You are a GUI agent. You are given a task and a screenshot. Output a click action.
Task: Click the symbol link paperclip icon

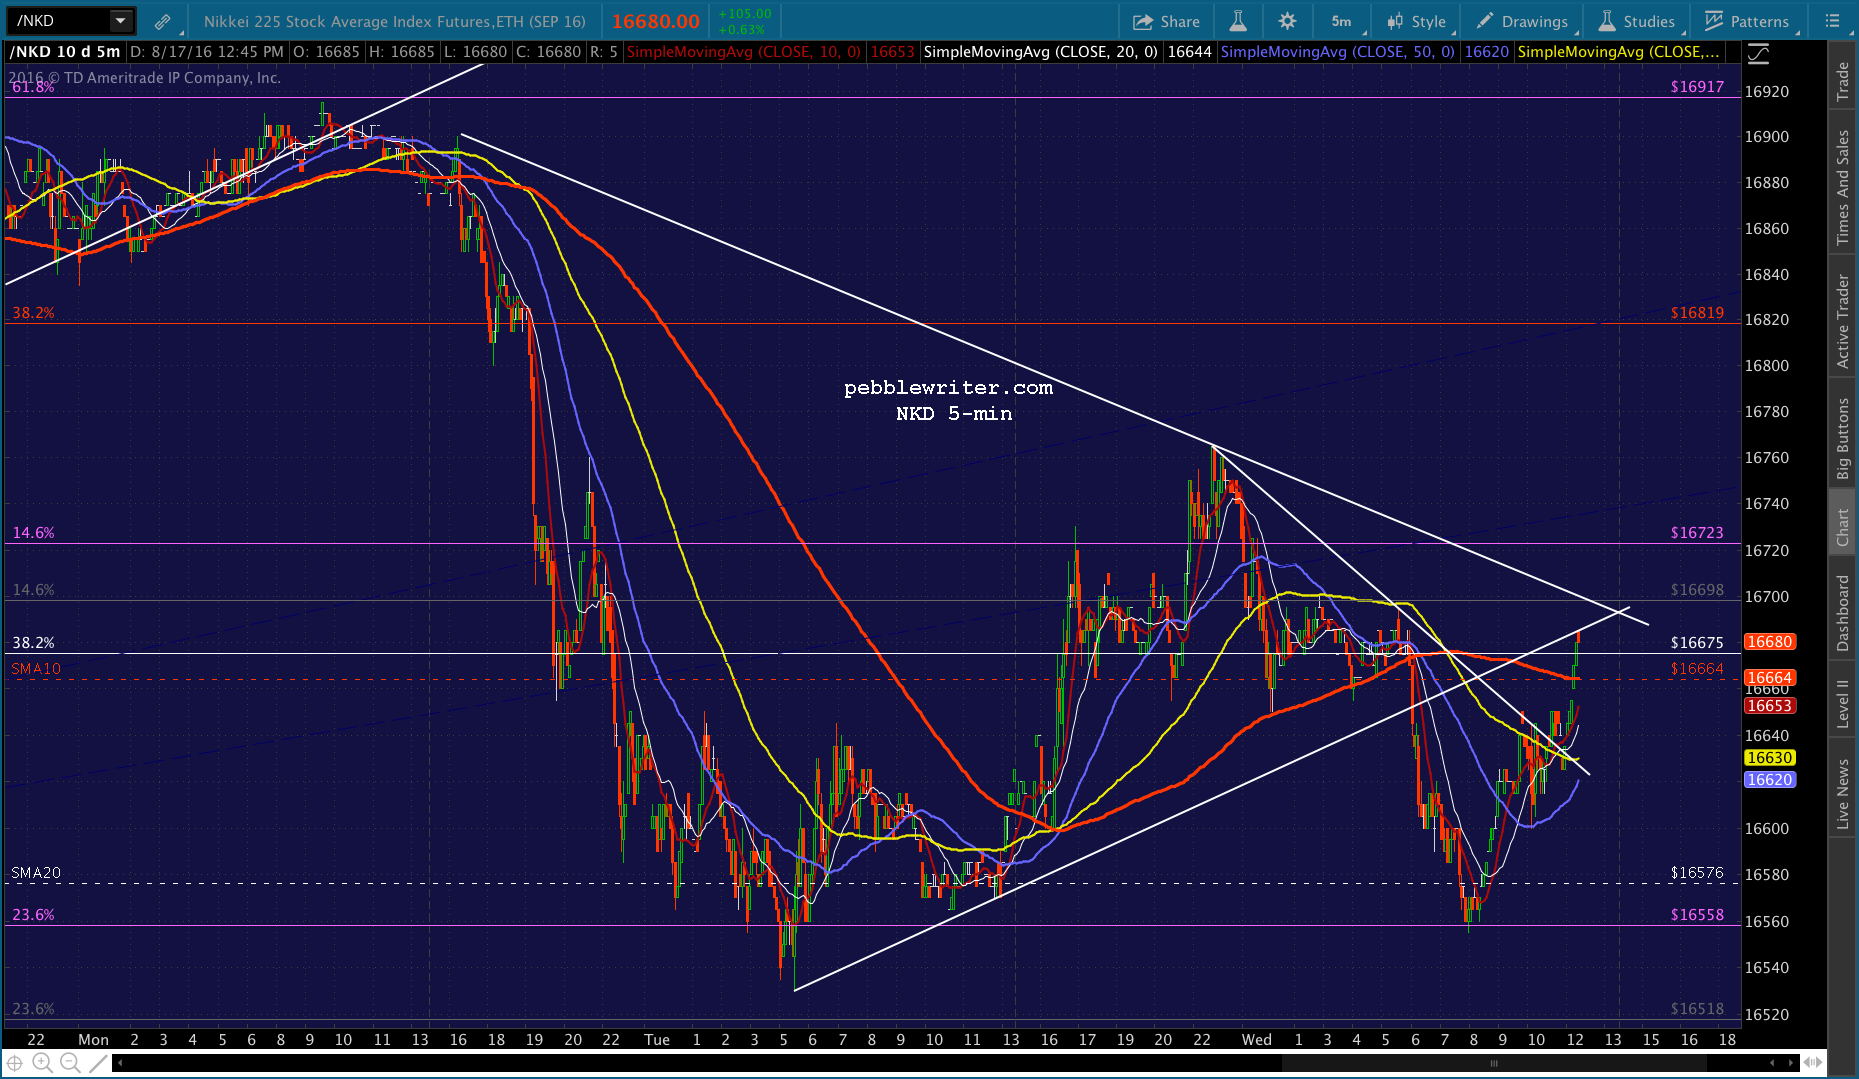(162, 21)
